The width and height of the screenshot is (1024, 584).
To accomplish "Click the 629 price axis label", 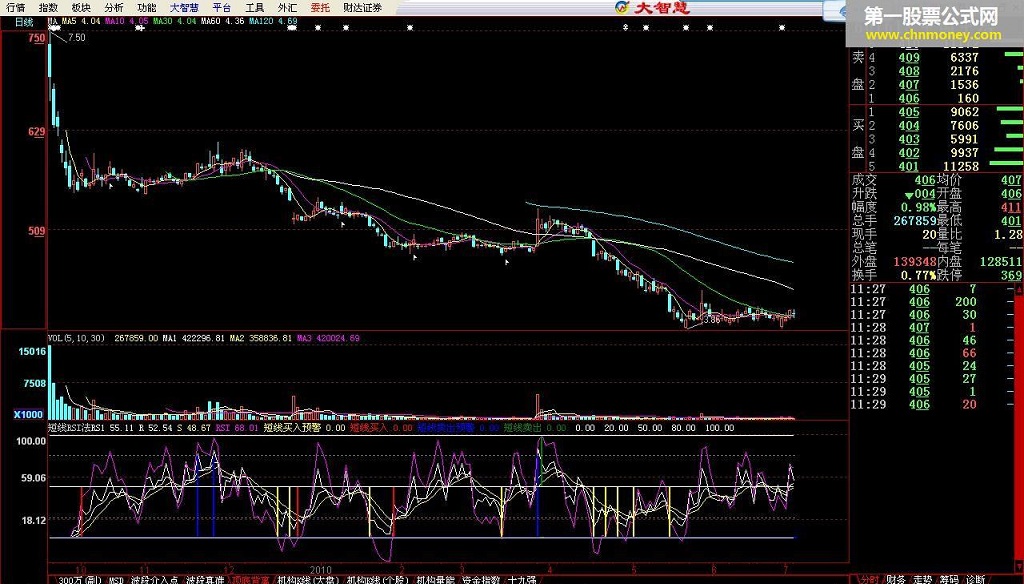I will (x=37, y=132).
